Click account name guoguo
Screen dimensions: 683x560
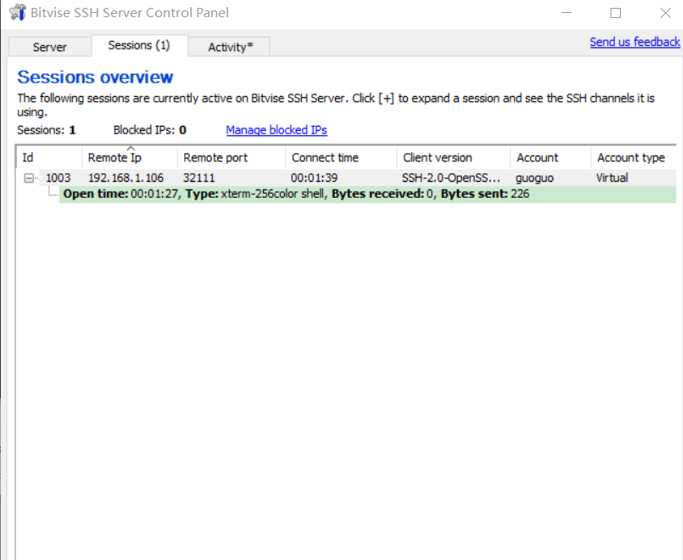pyautogui.click(x=534, y=178)
